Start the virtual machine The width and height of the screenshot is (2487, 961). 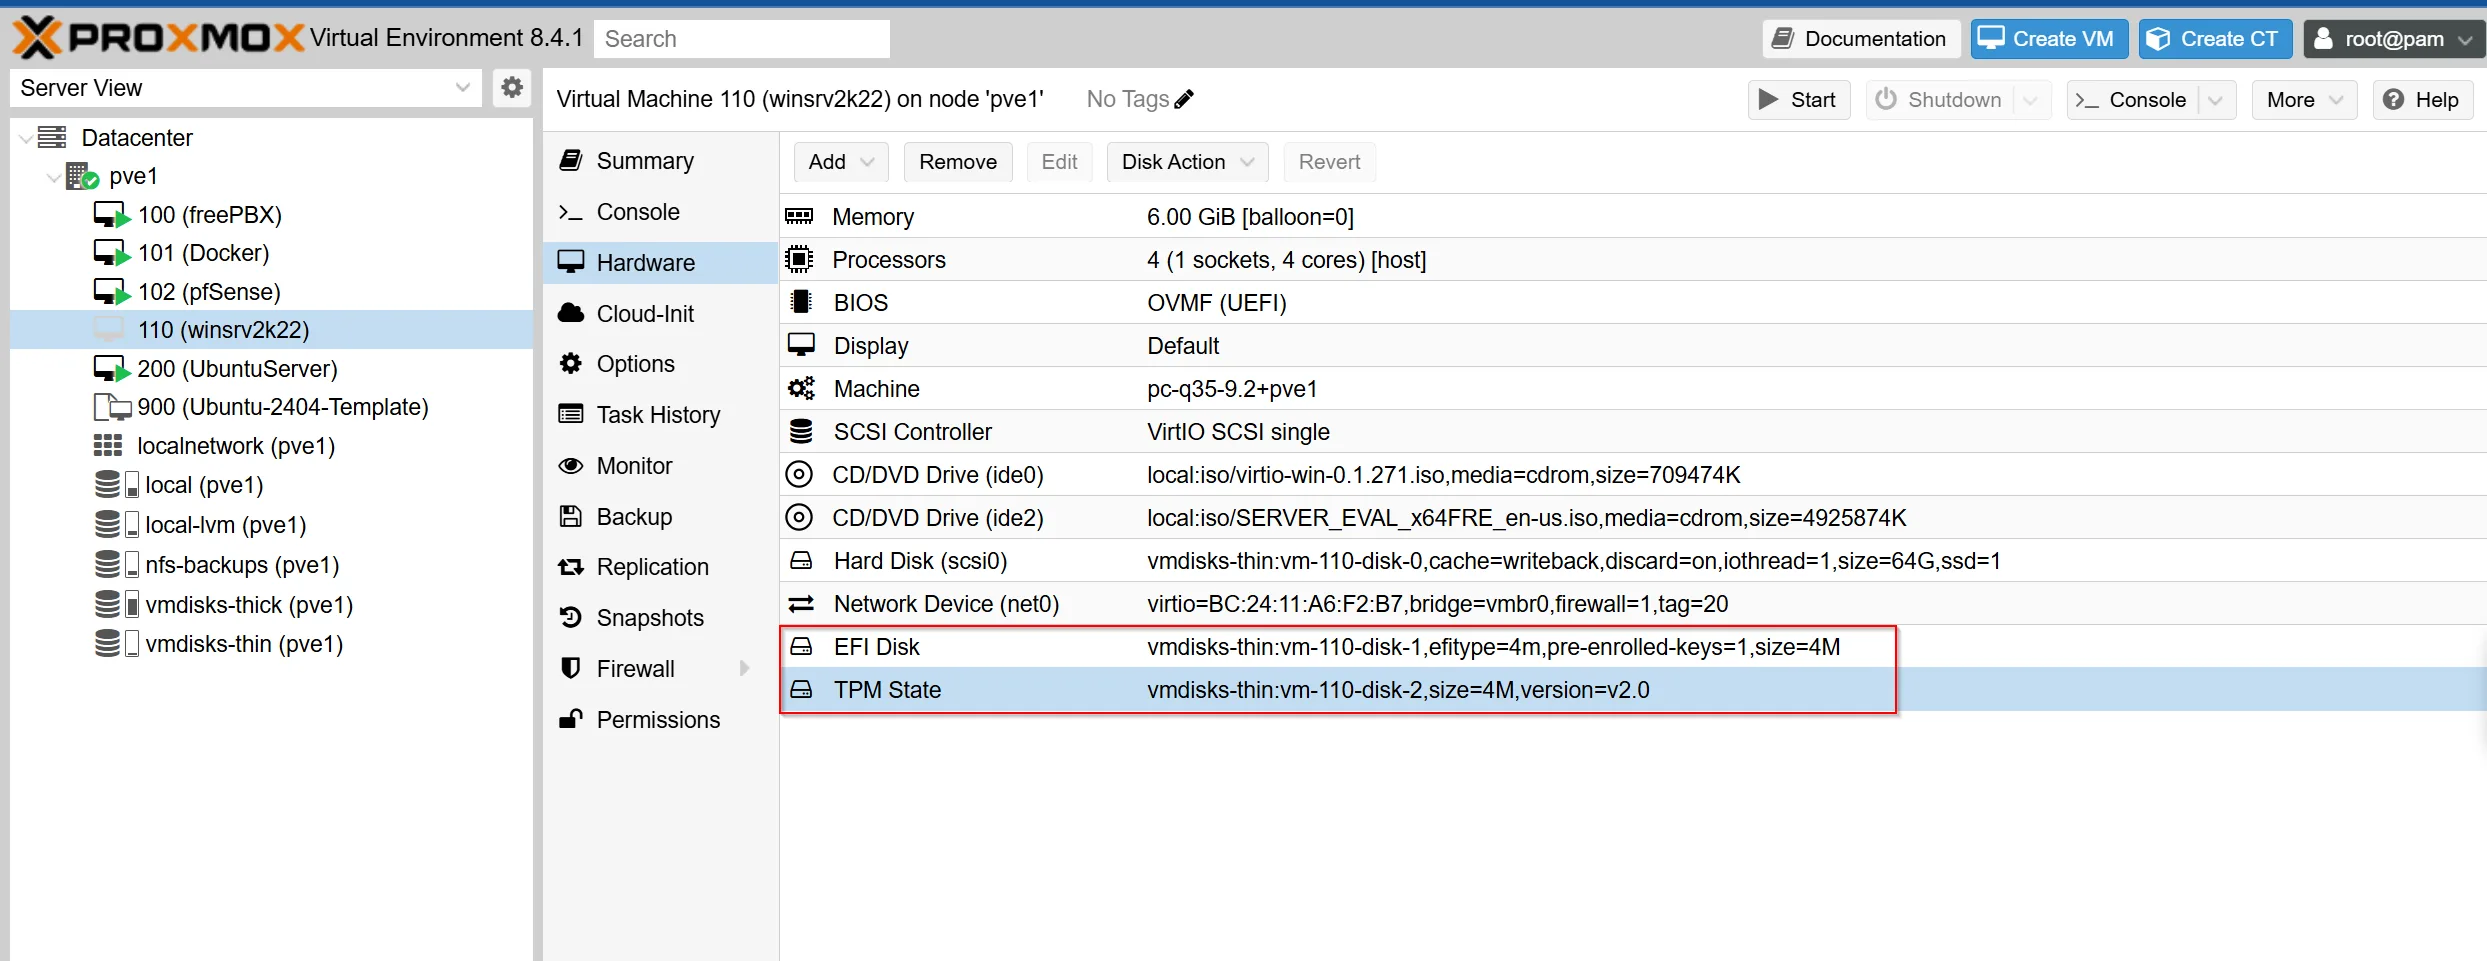click(1798, 100)
